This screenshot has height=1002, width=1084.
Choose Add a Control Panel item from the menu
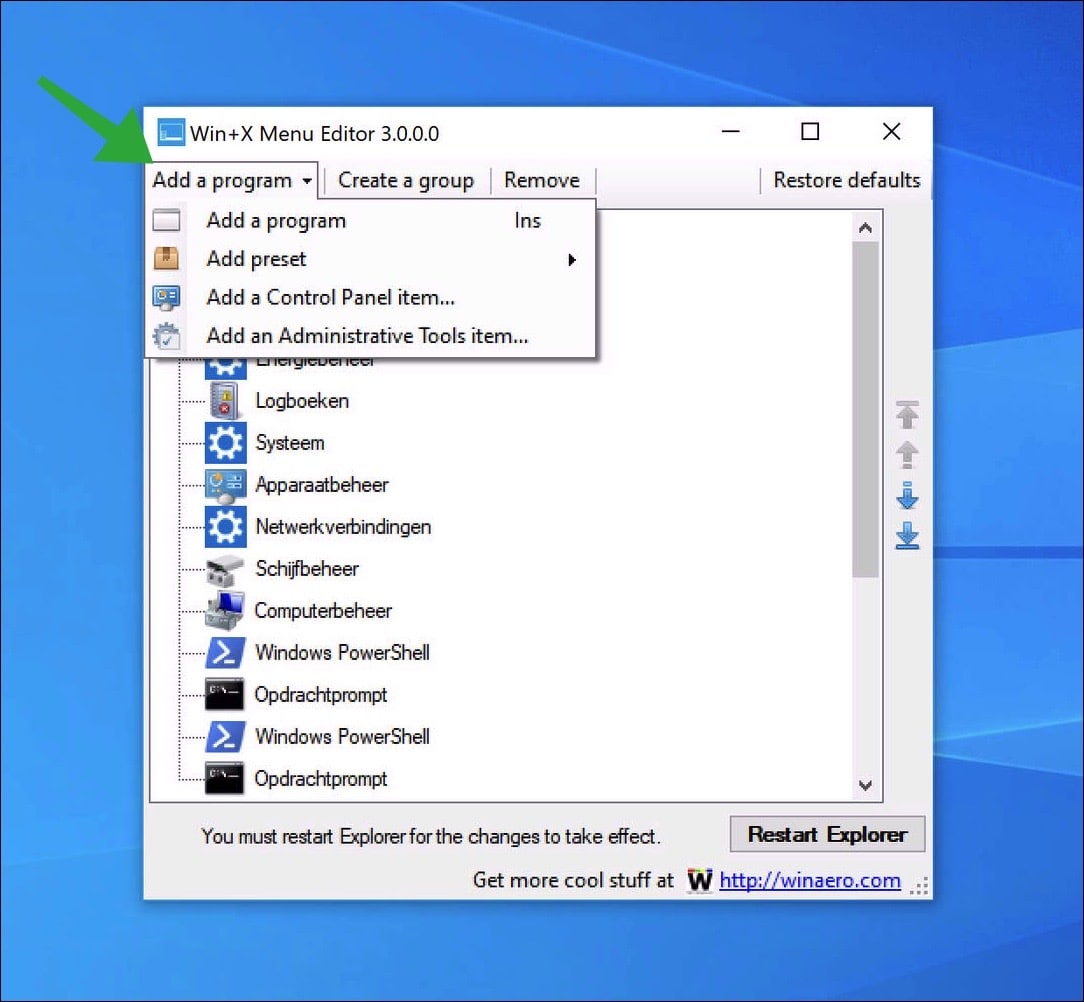pyautogui.click(x=330, y=297)
